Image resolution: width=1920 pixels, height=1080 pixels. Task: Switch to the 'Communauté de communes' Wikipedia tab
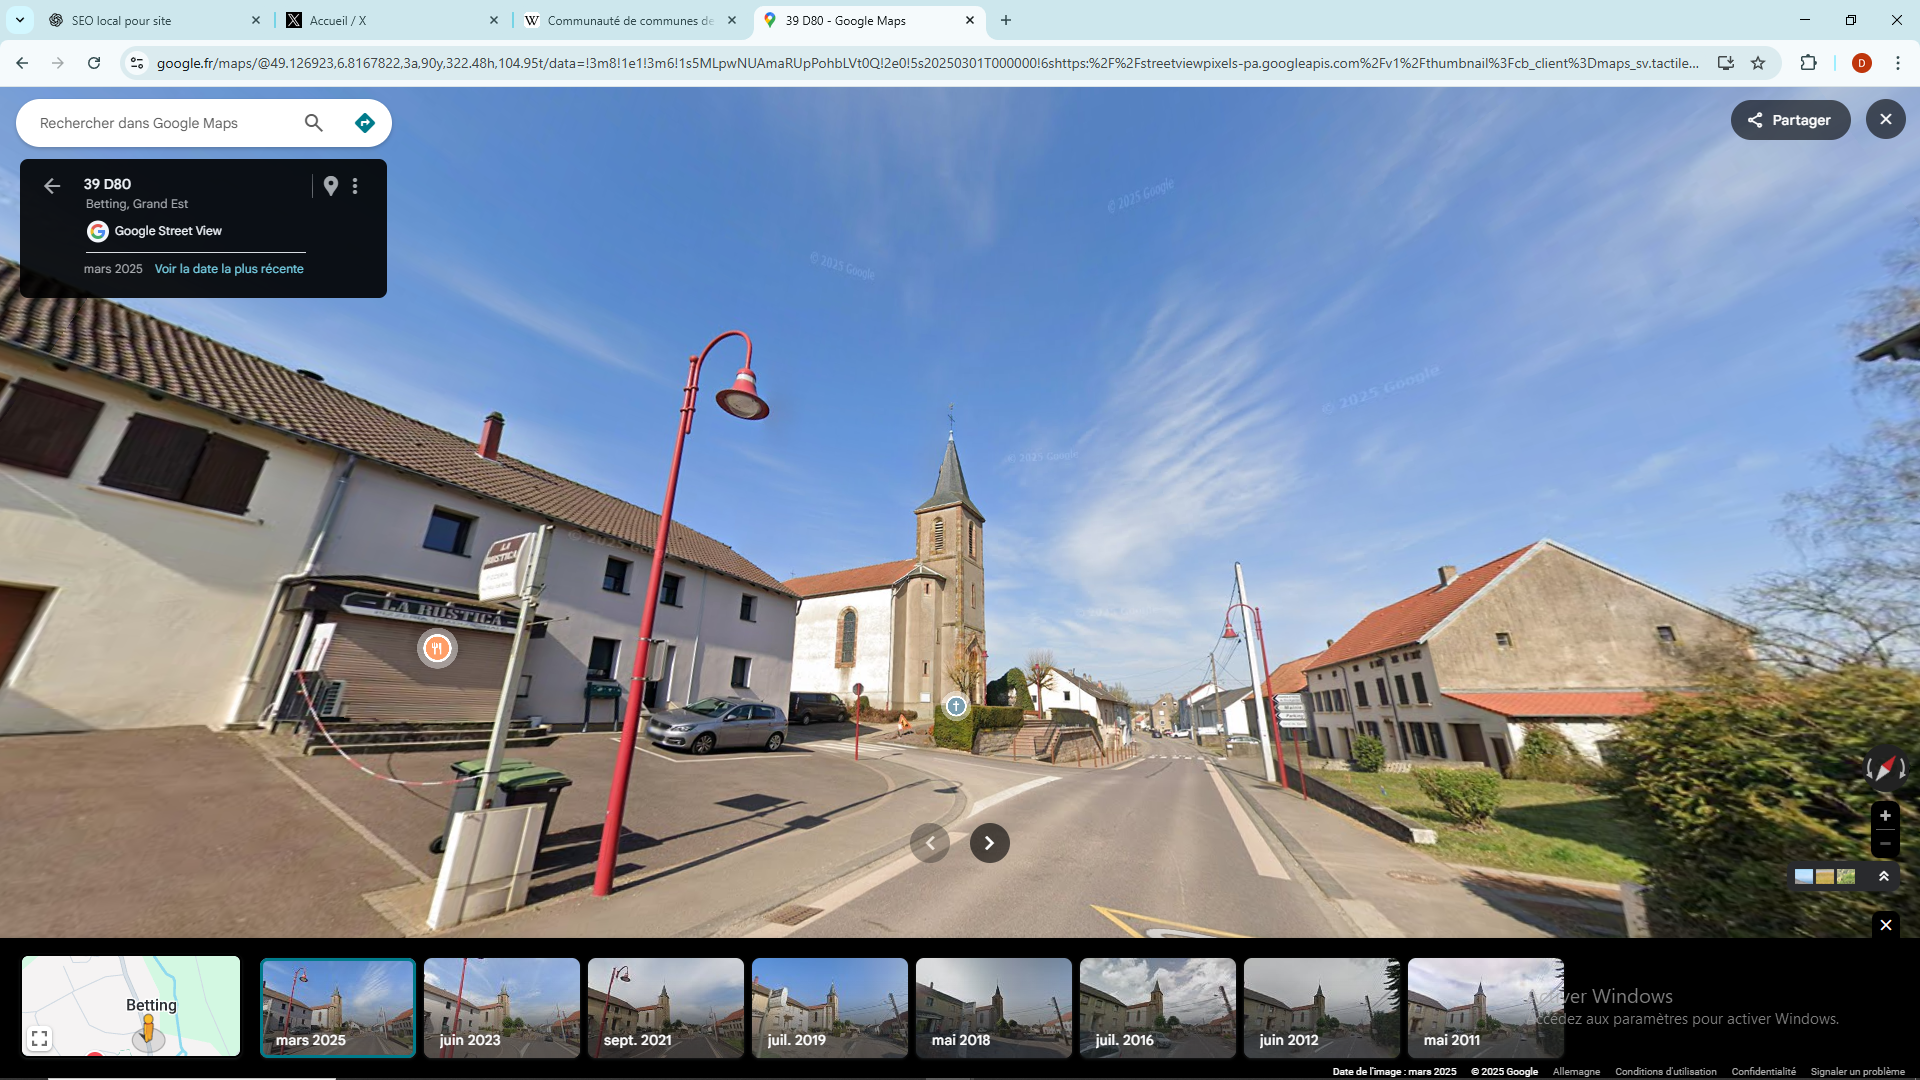[x=630, y=20]
